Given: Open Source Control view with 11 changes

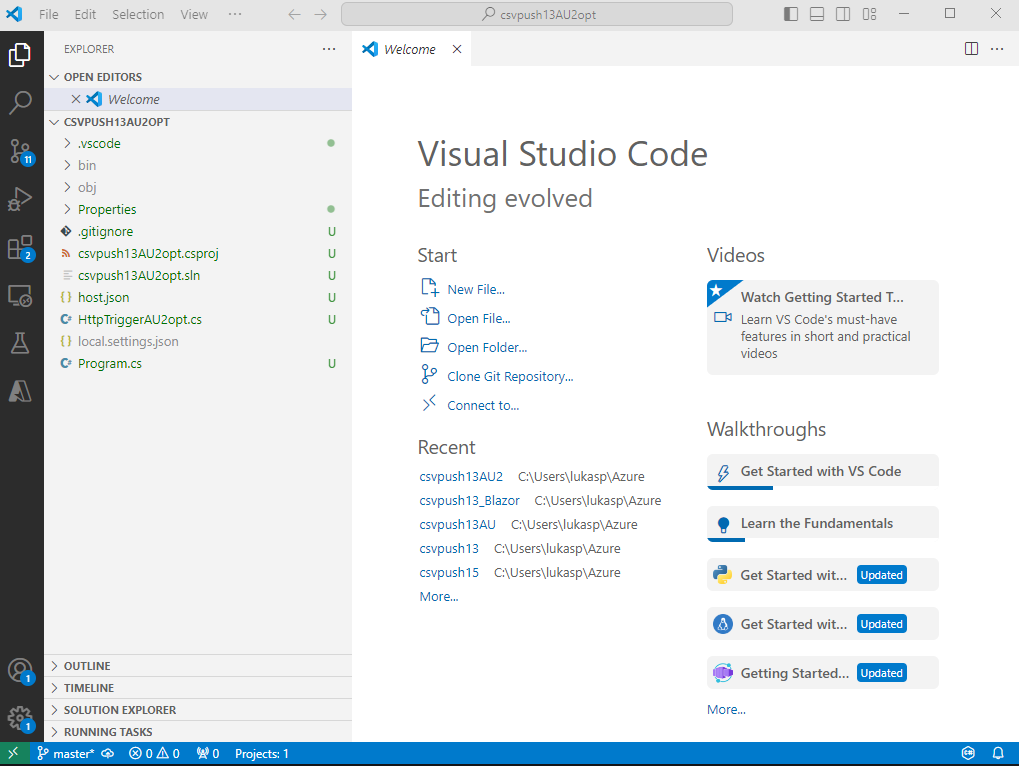Looking at the screenshot, I should 20,151.
